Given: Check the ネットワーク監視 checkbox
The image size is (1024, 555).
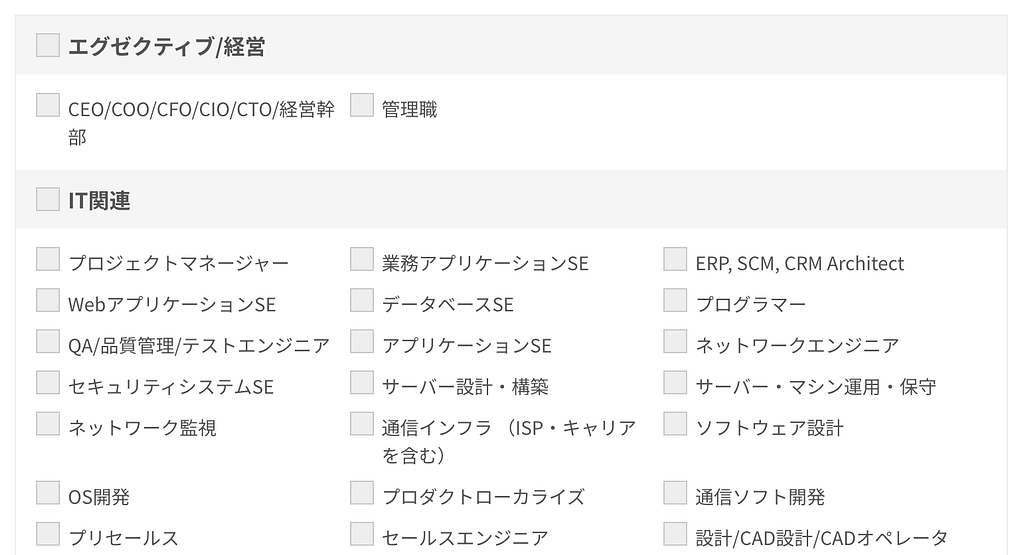Looking at the screenshot, I should tap(48, 424).
